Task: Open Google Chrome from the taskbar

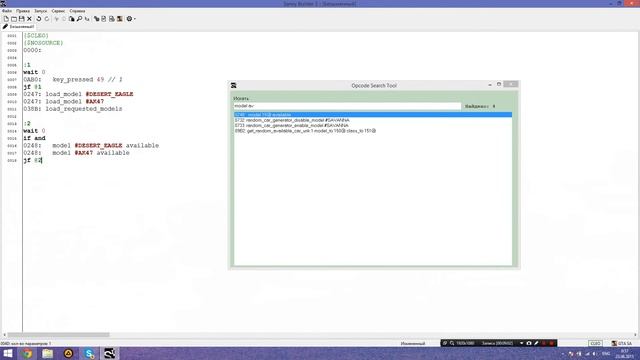Action: 27,353
